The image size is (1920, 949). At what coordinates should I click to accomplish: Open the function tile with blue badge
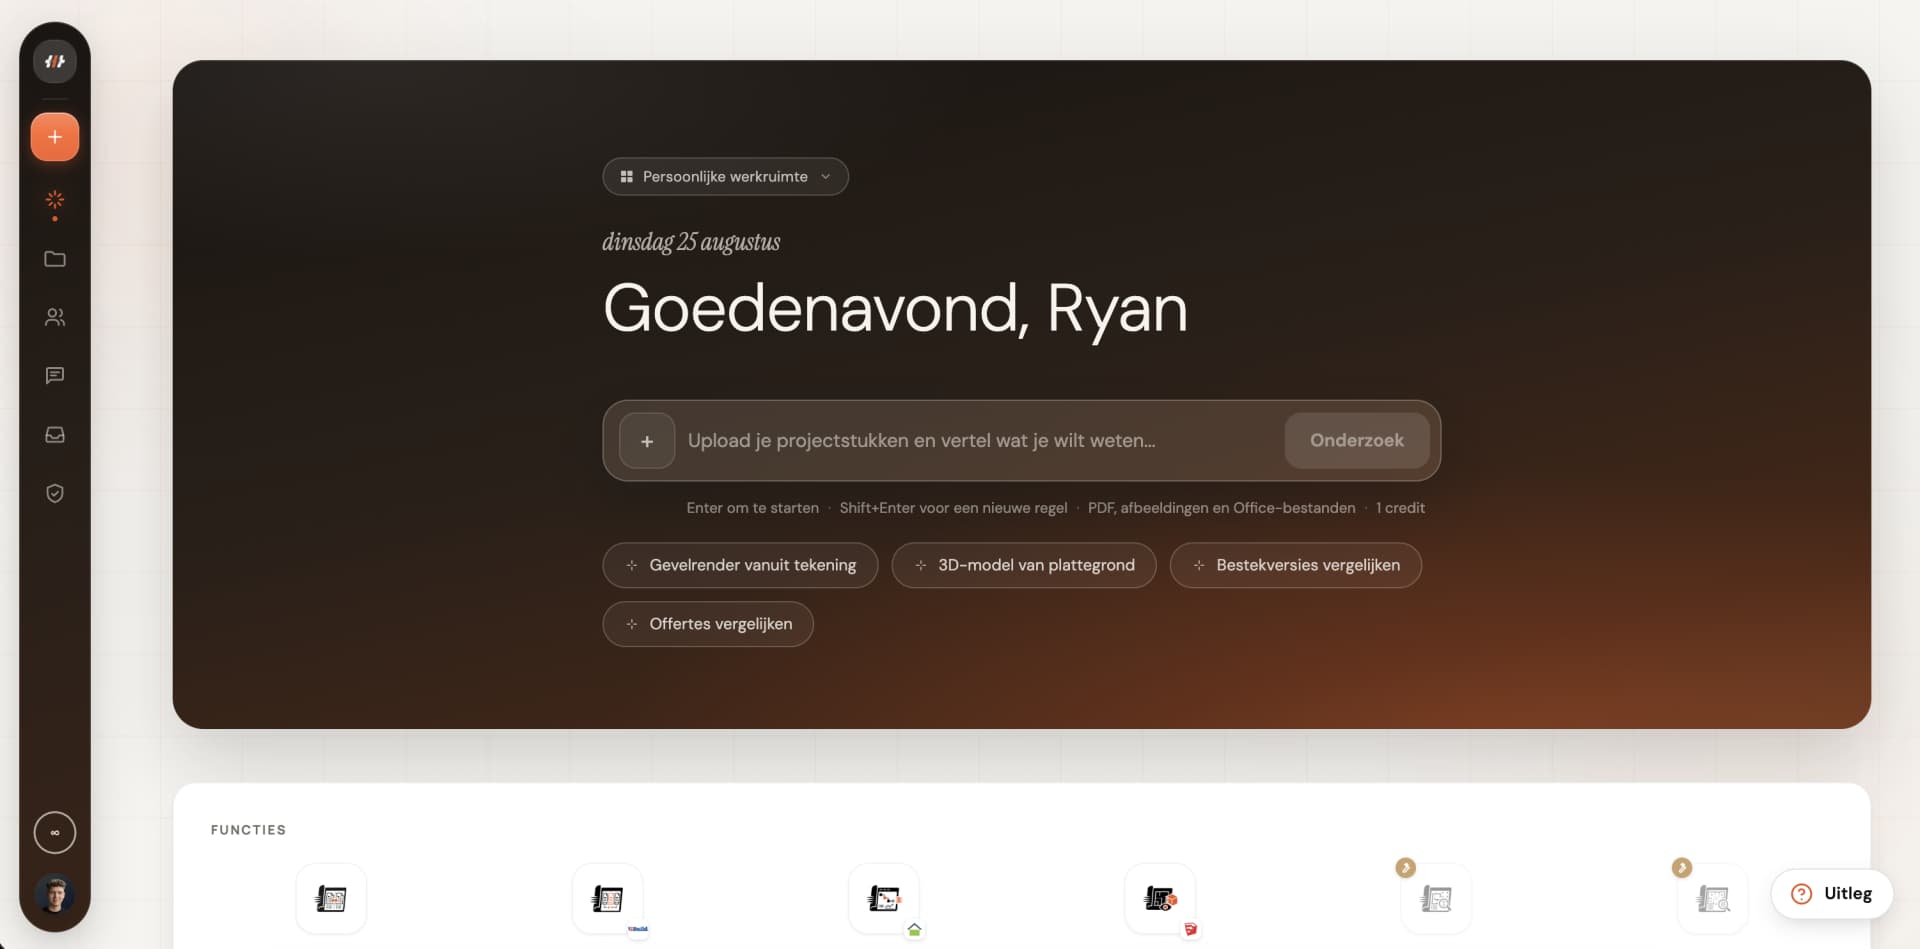point(608,899)
